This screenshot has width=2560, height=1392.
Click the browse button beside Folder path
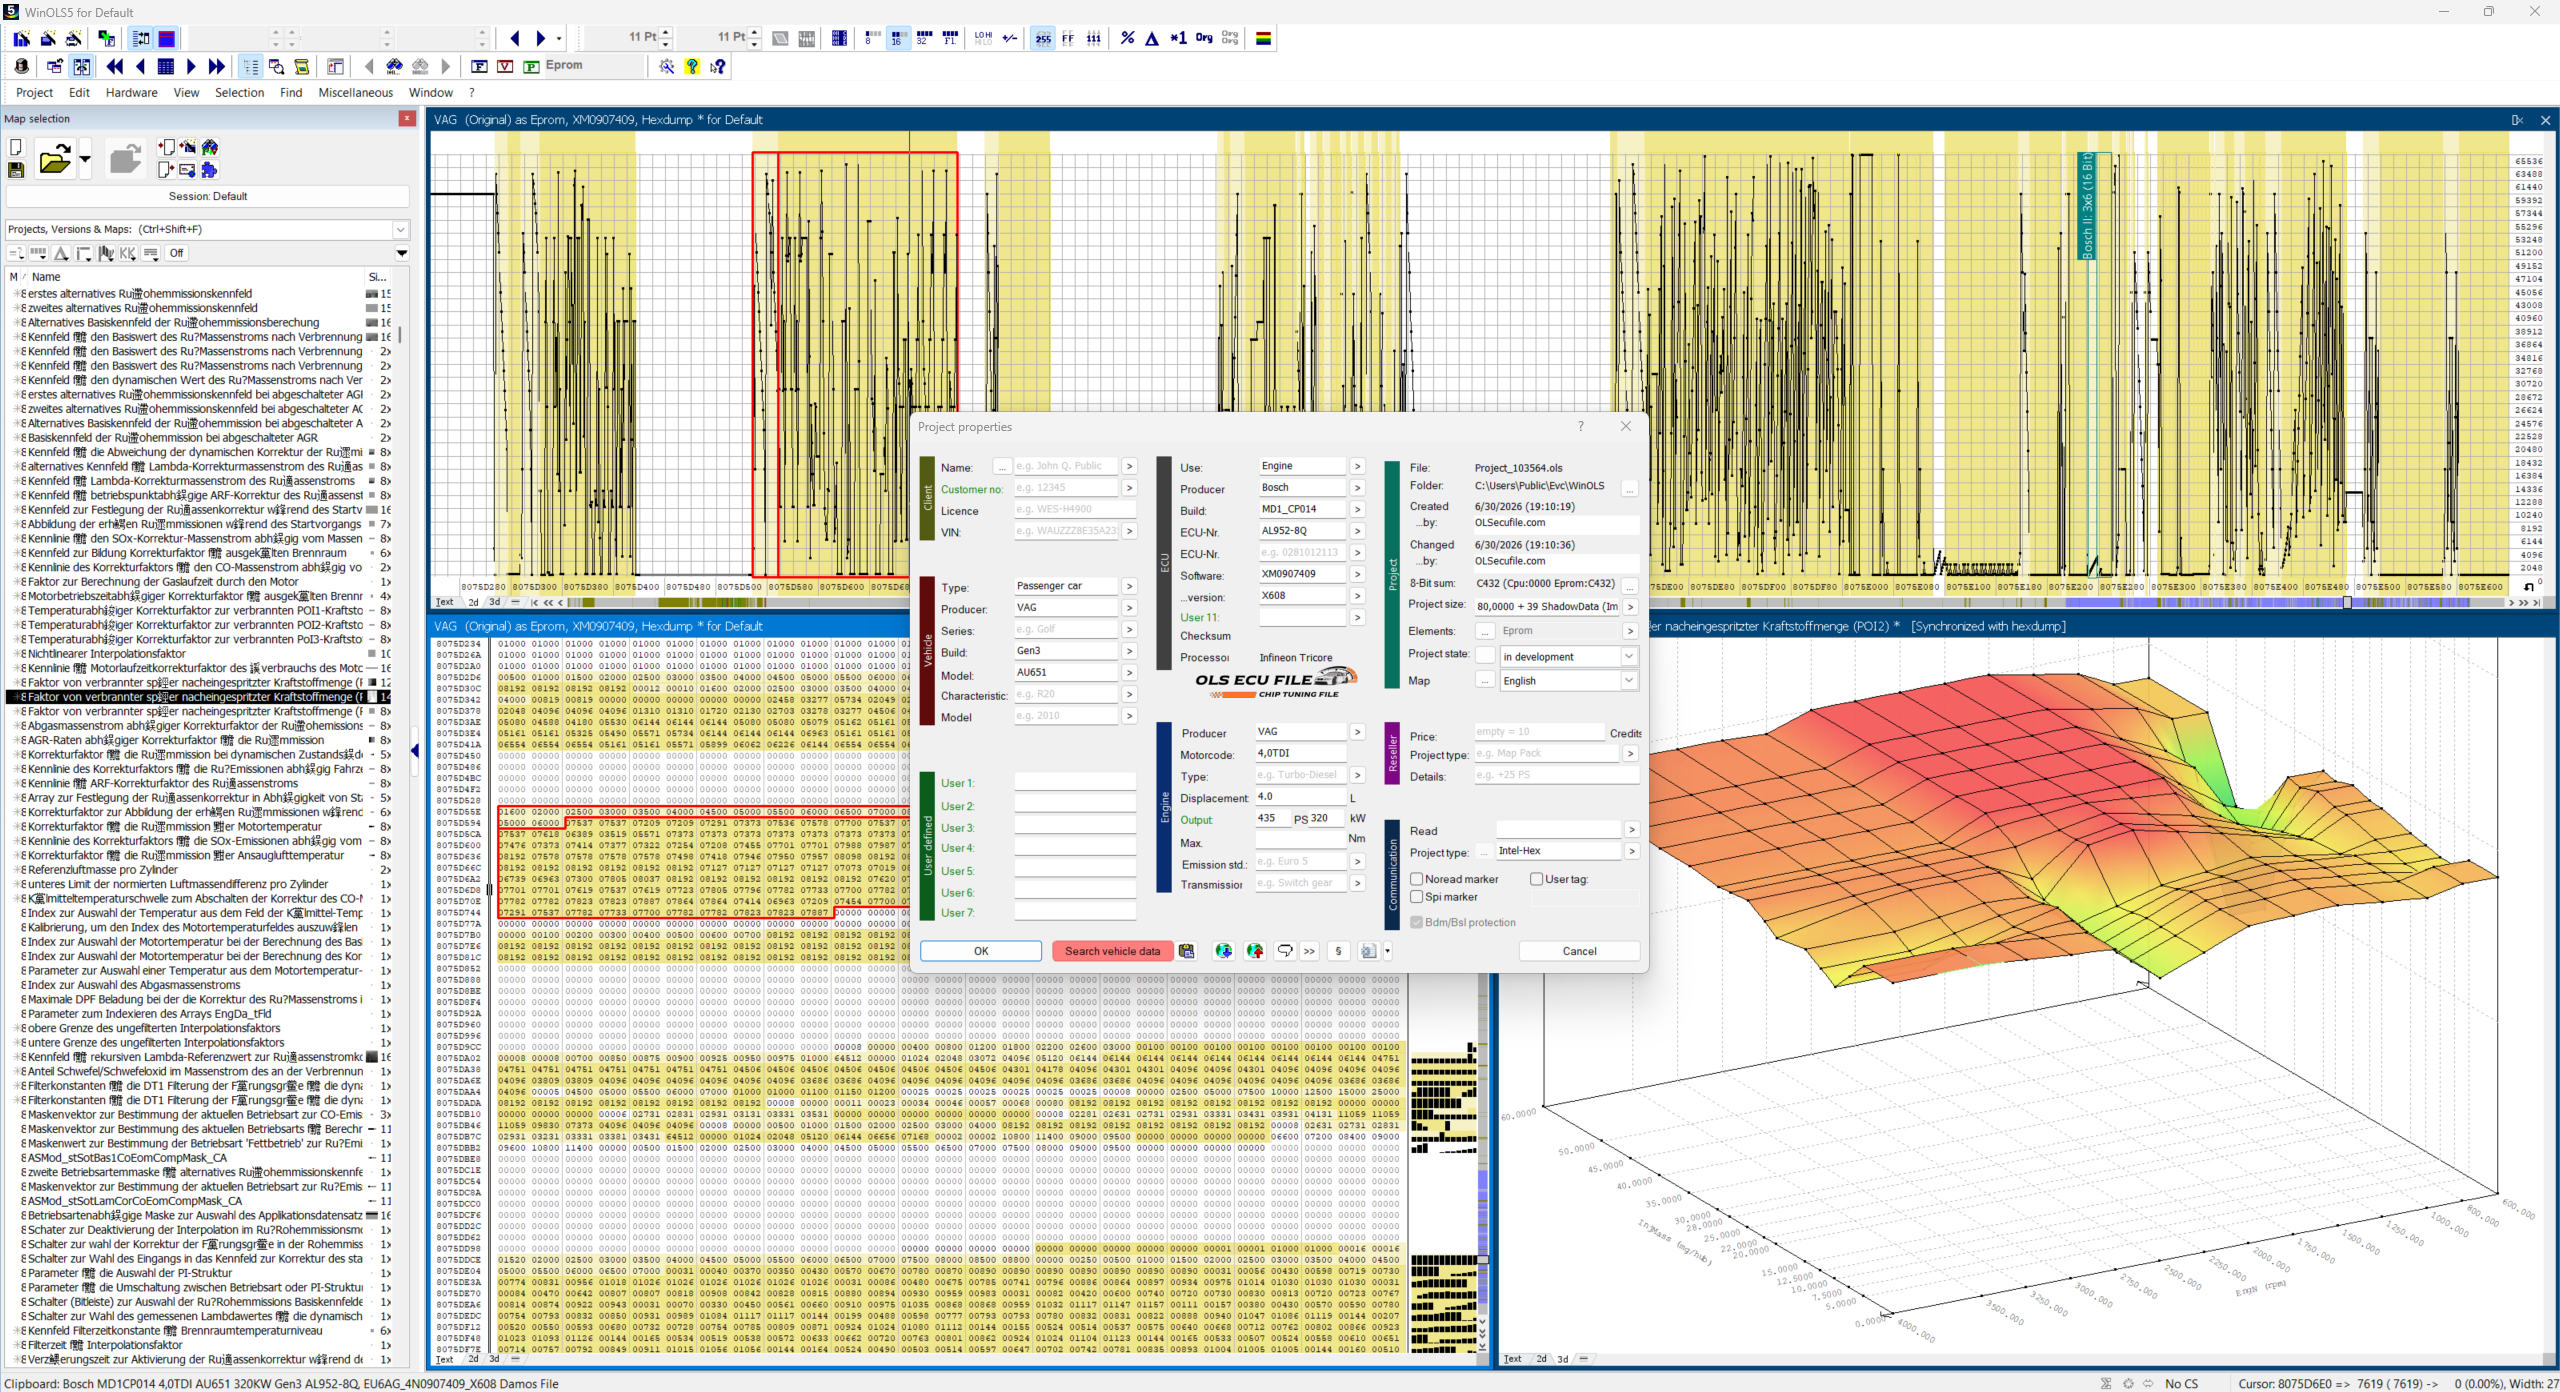1630,488
